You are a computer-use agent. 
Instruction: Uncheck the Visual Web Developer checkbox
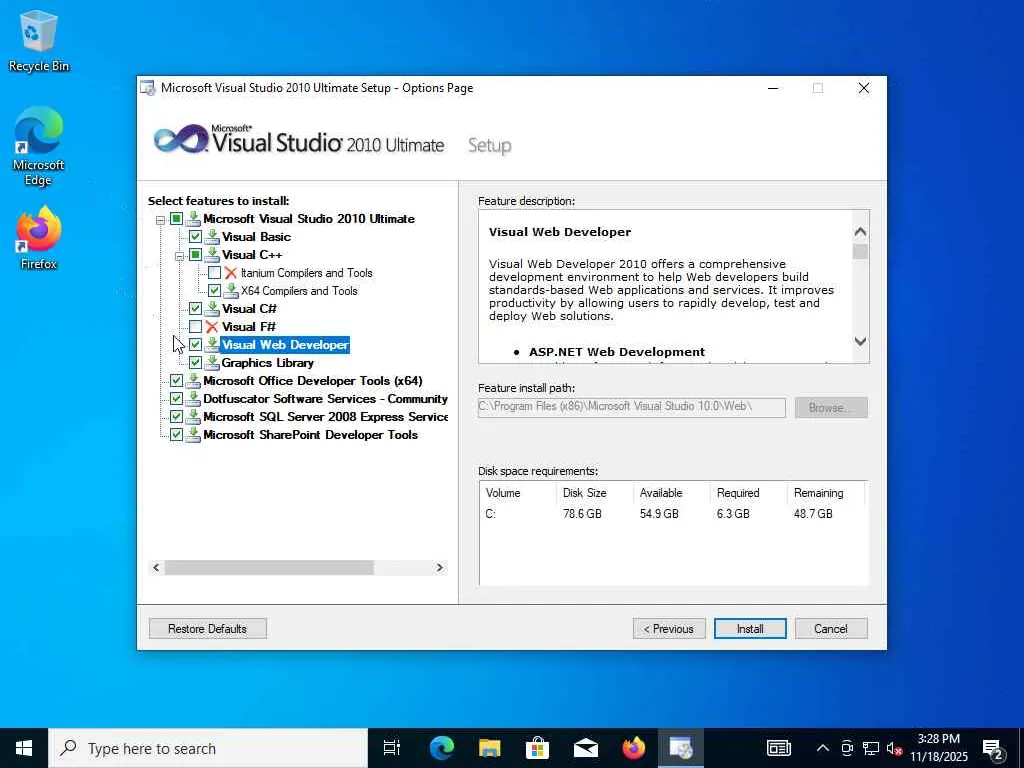(195, 345)
